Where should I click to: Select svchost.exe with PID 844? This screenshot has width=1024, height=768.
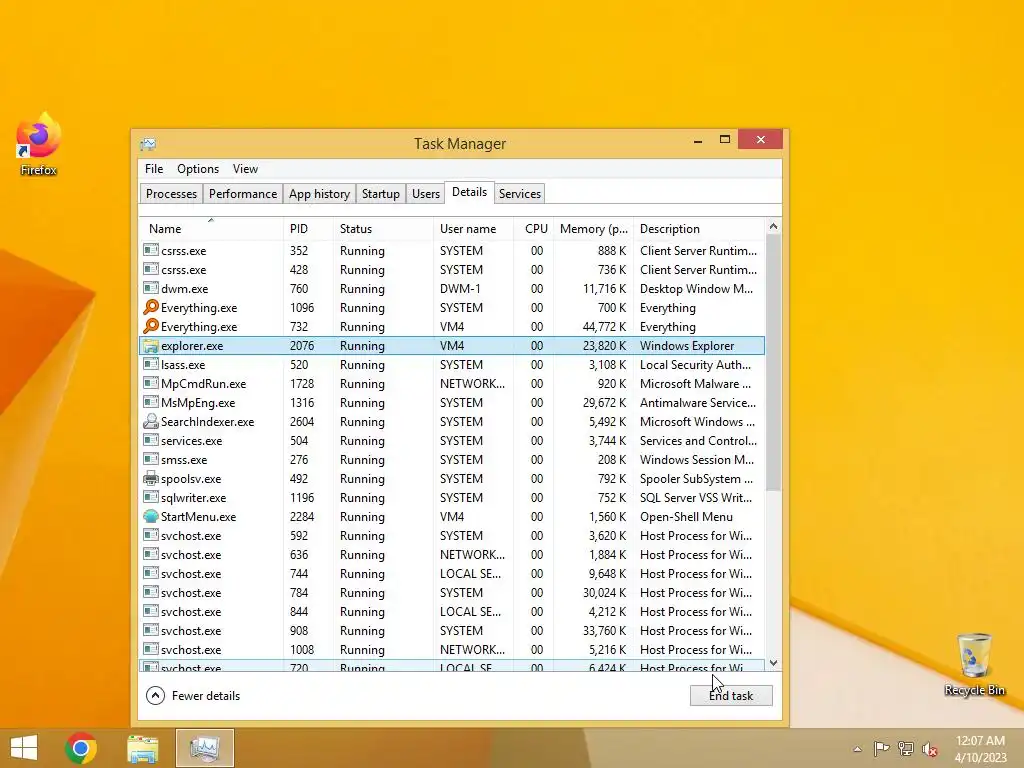click(x=451, y=611)
